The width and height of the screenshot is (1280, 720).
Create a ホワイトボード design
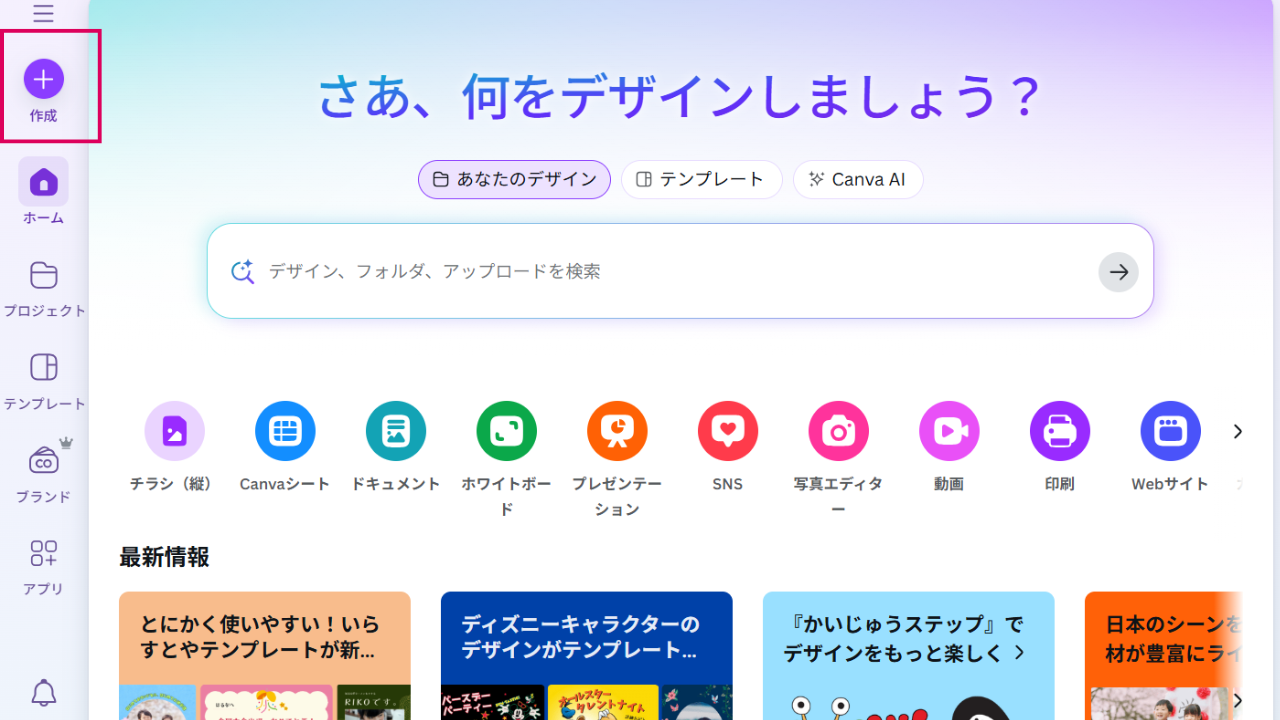coord(506,432)
